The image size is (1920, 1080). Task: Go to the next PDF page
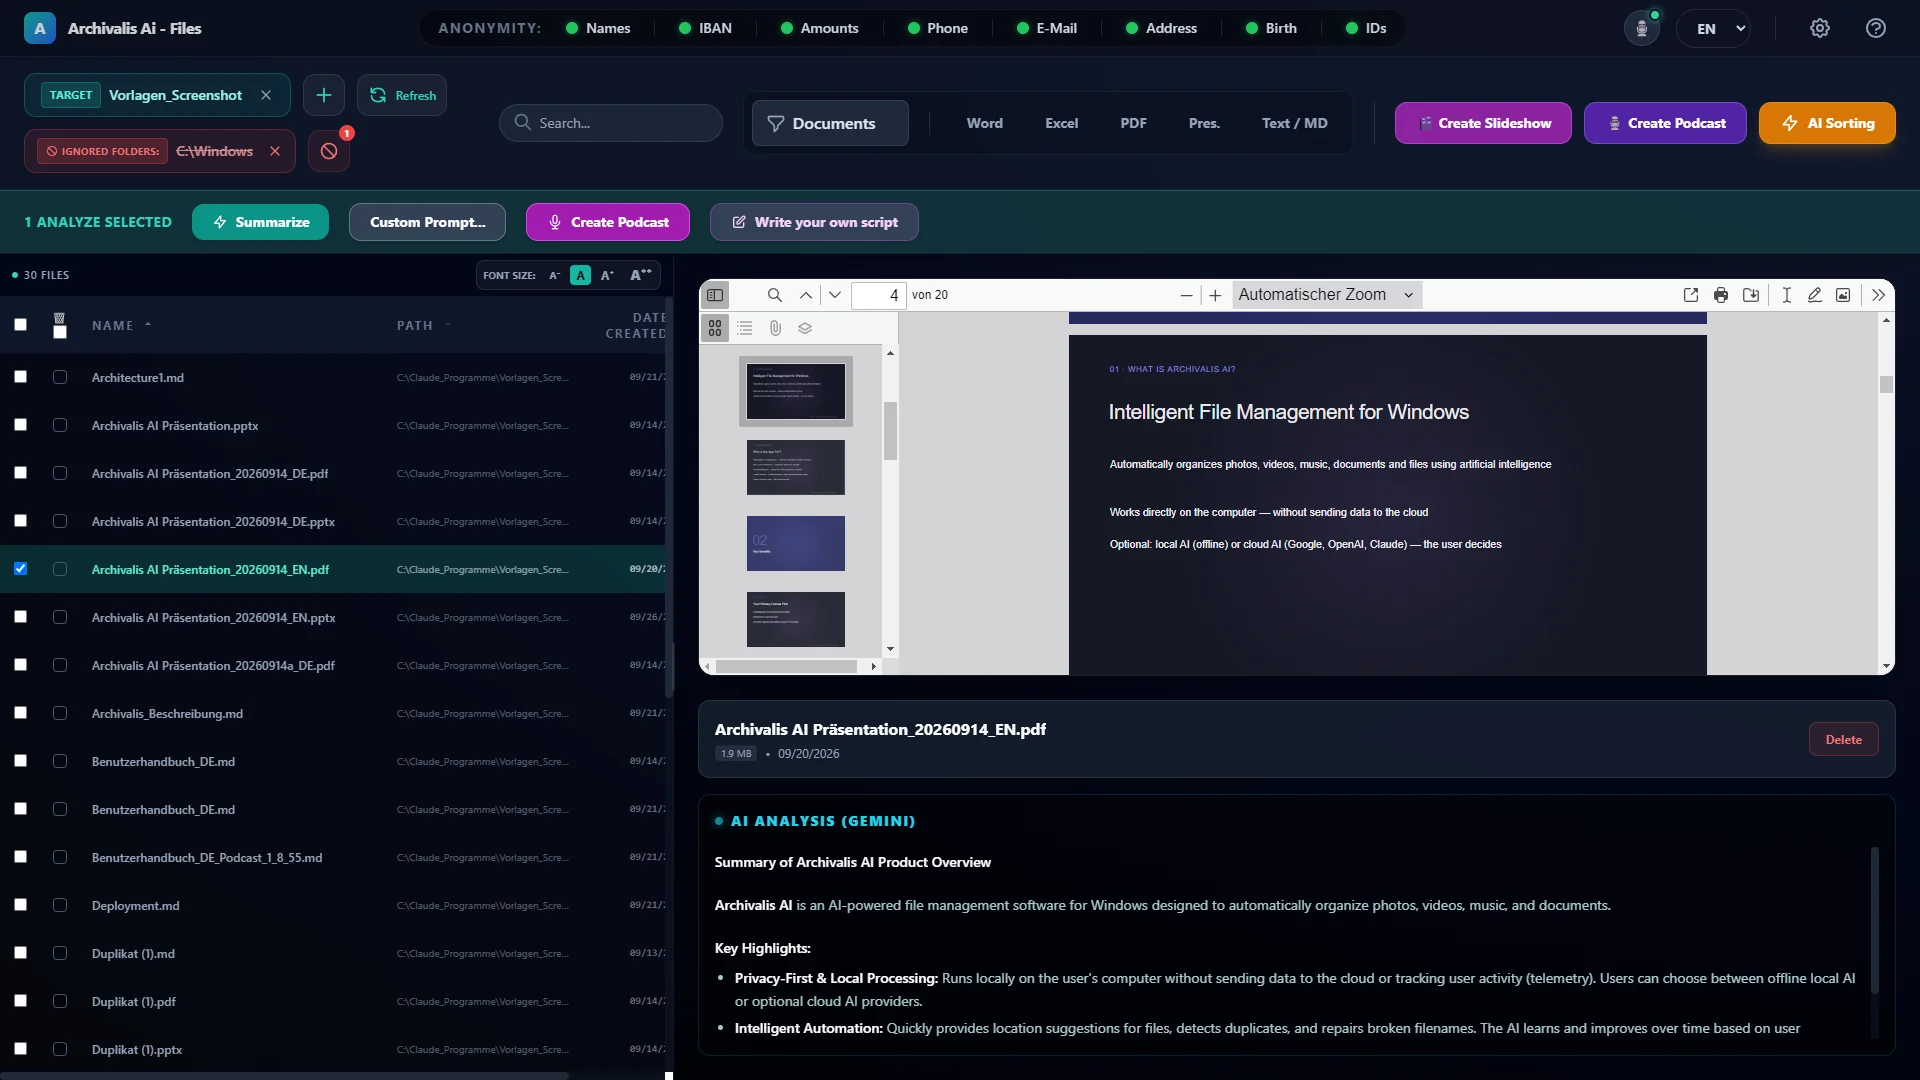click(x=835, y=295)
